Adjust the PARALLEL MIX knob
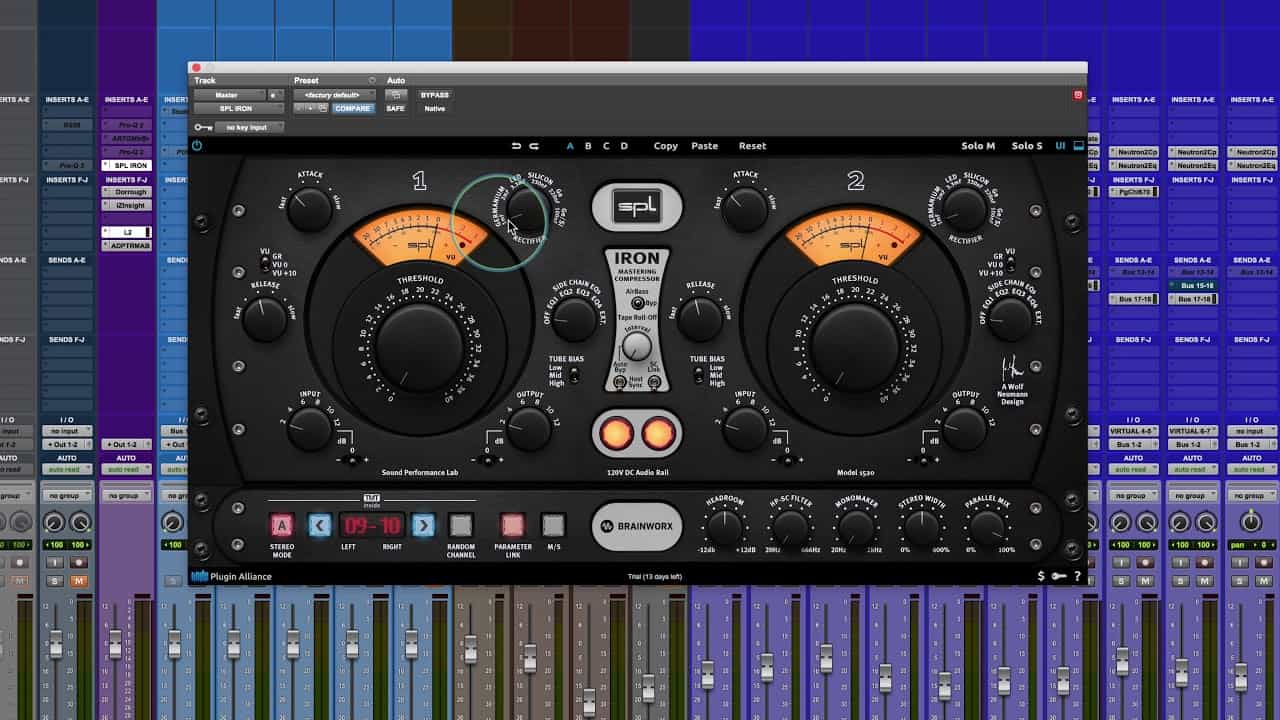The image size is (1280, 720). click(985, 525)
